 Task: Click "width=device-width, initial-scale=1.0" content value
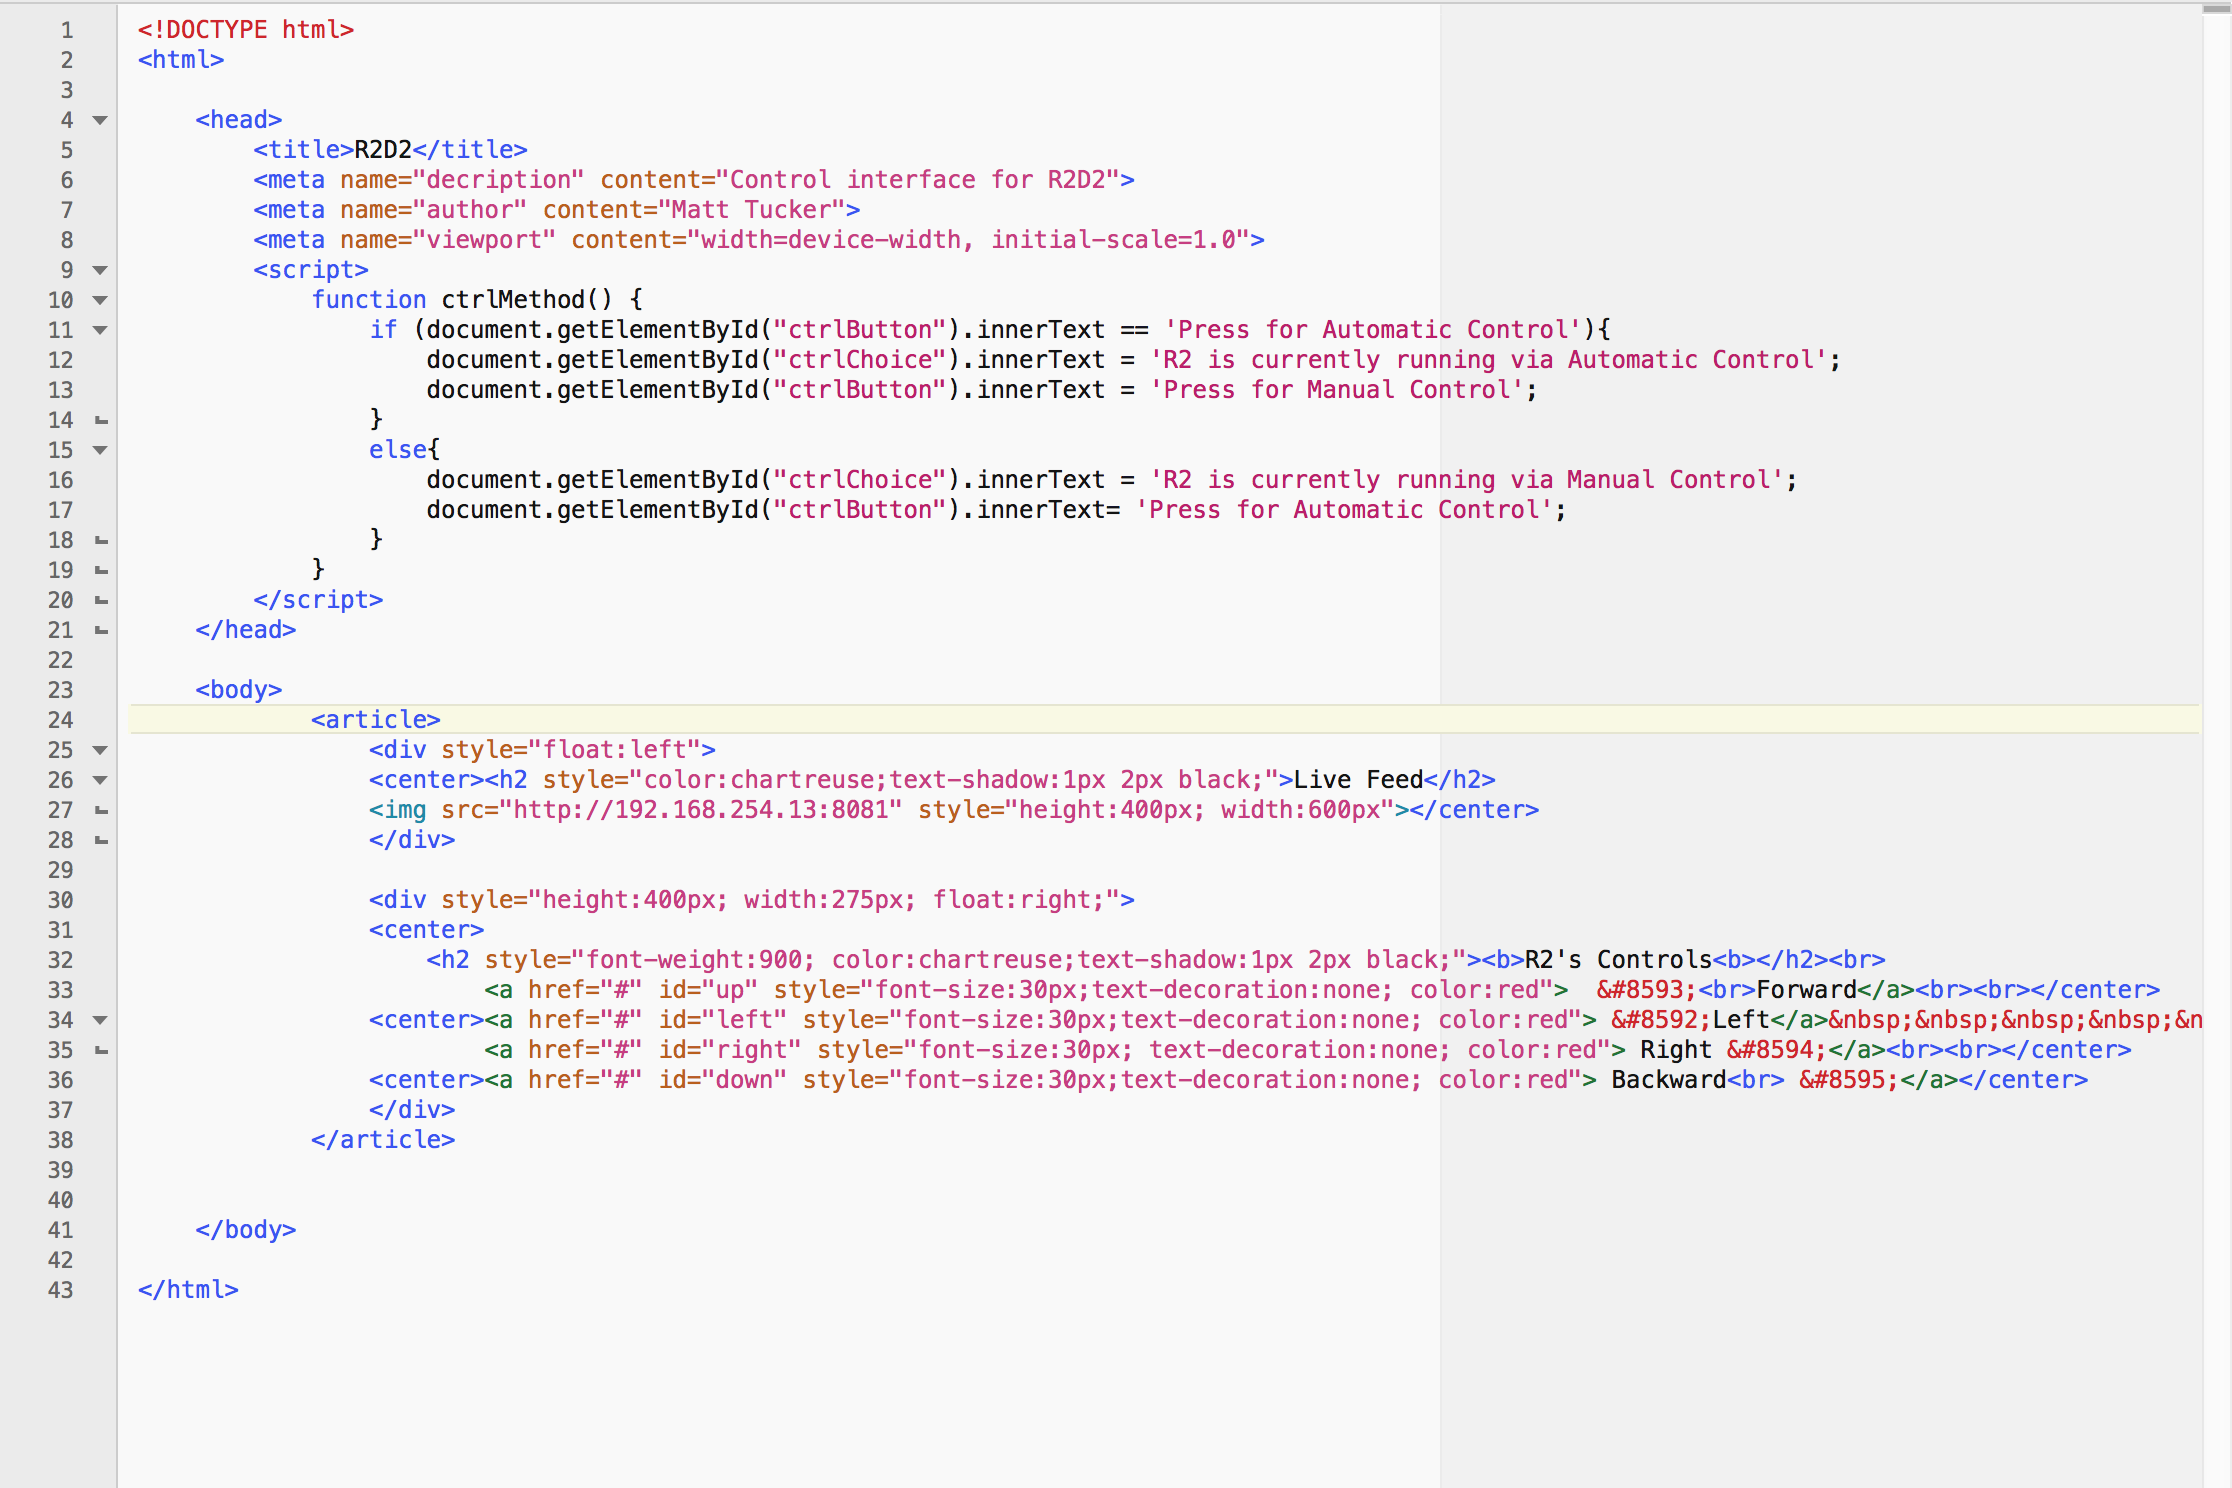tap(969, 240)
